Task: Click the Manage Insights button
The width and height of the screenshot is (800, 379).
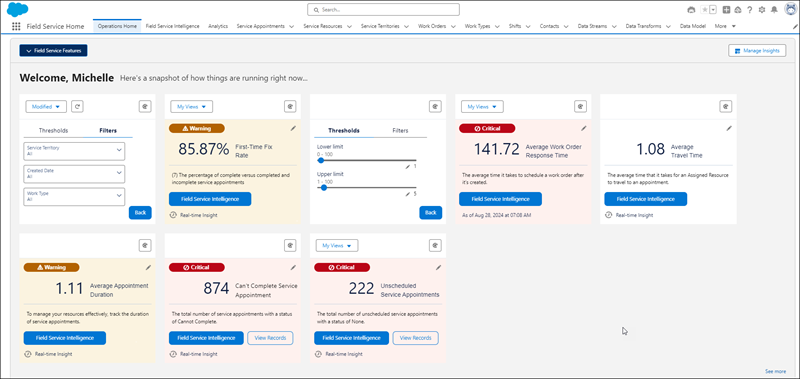Action: coord(757,50)
